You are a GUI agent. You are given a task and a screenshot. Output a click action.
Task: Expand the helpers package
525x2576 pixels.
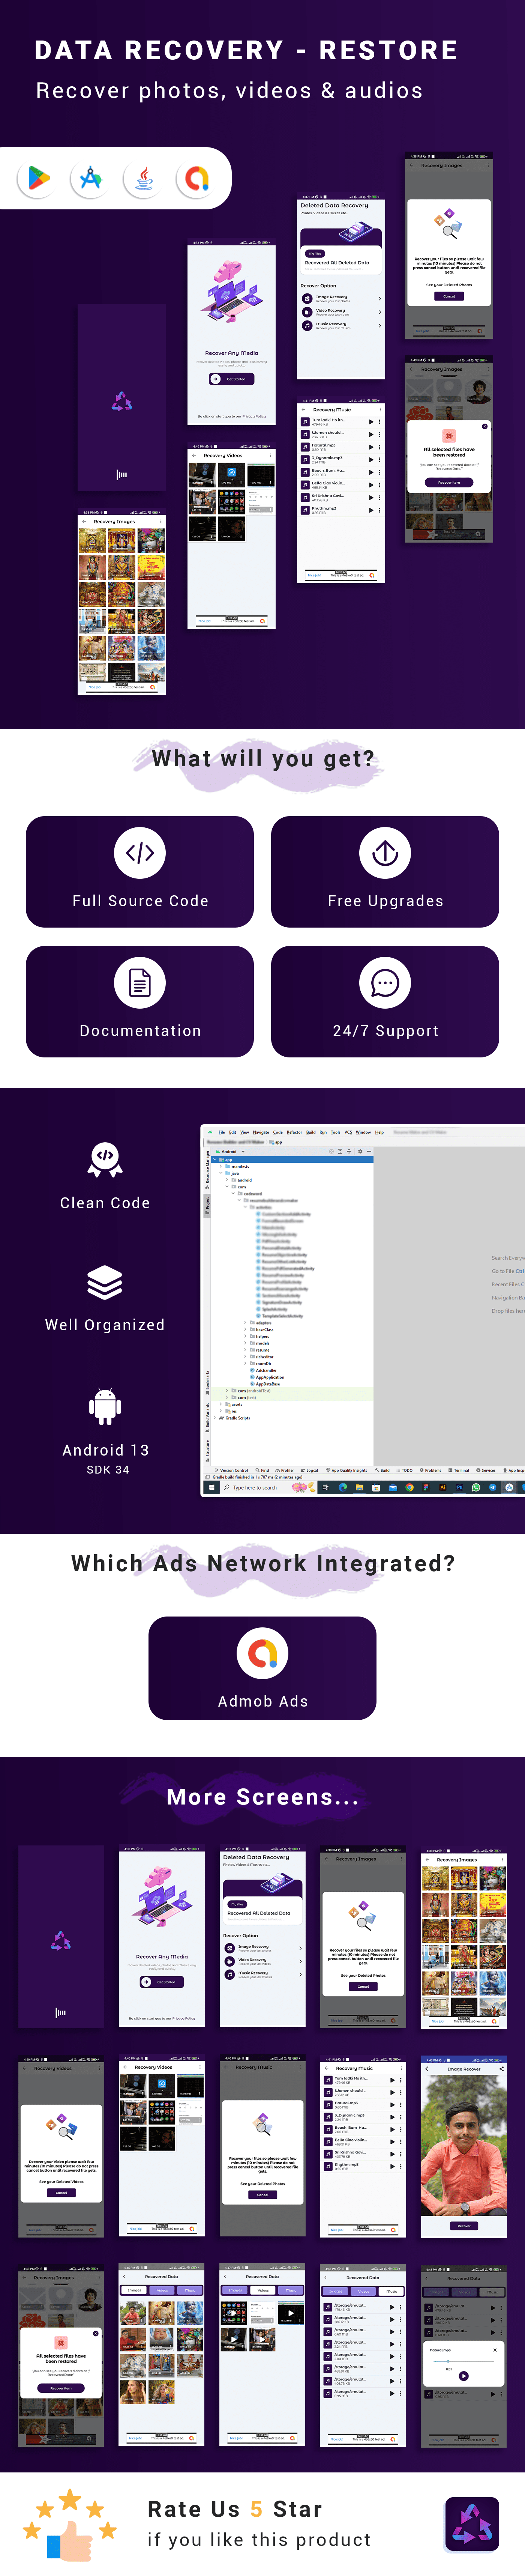245,1336
